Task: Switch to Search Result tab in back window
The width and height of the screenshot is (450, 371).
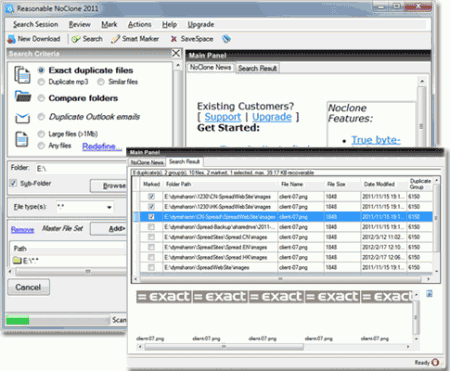Action: pos(257,68)
